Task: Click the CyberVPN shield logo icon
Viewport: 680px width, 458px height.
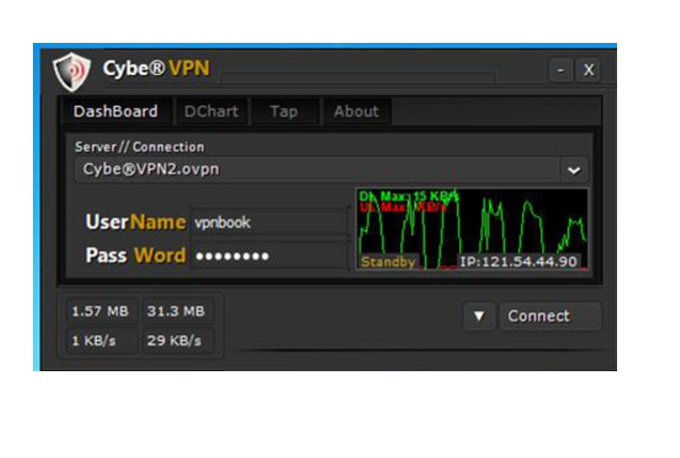Action: [72, 72]
